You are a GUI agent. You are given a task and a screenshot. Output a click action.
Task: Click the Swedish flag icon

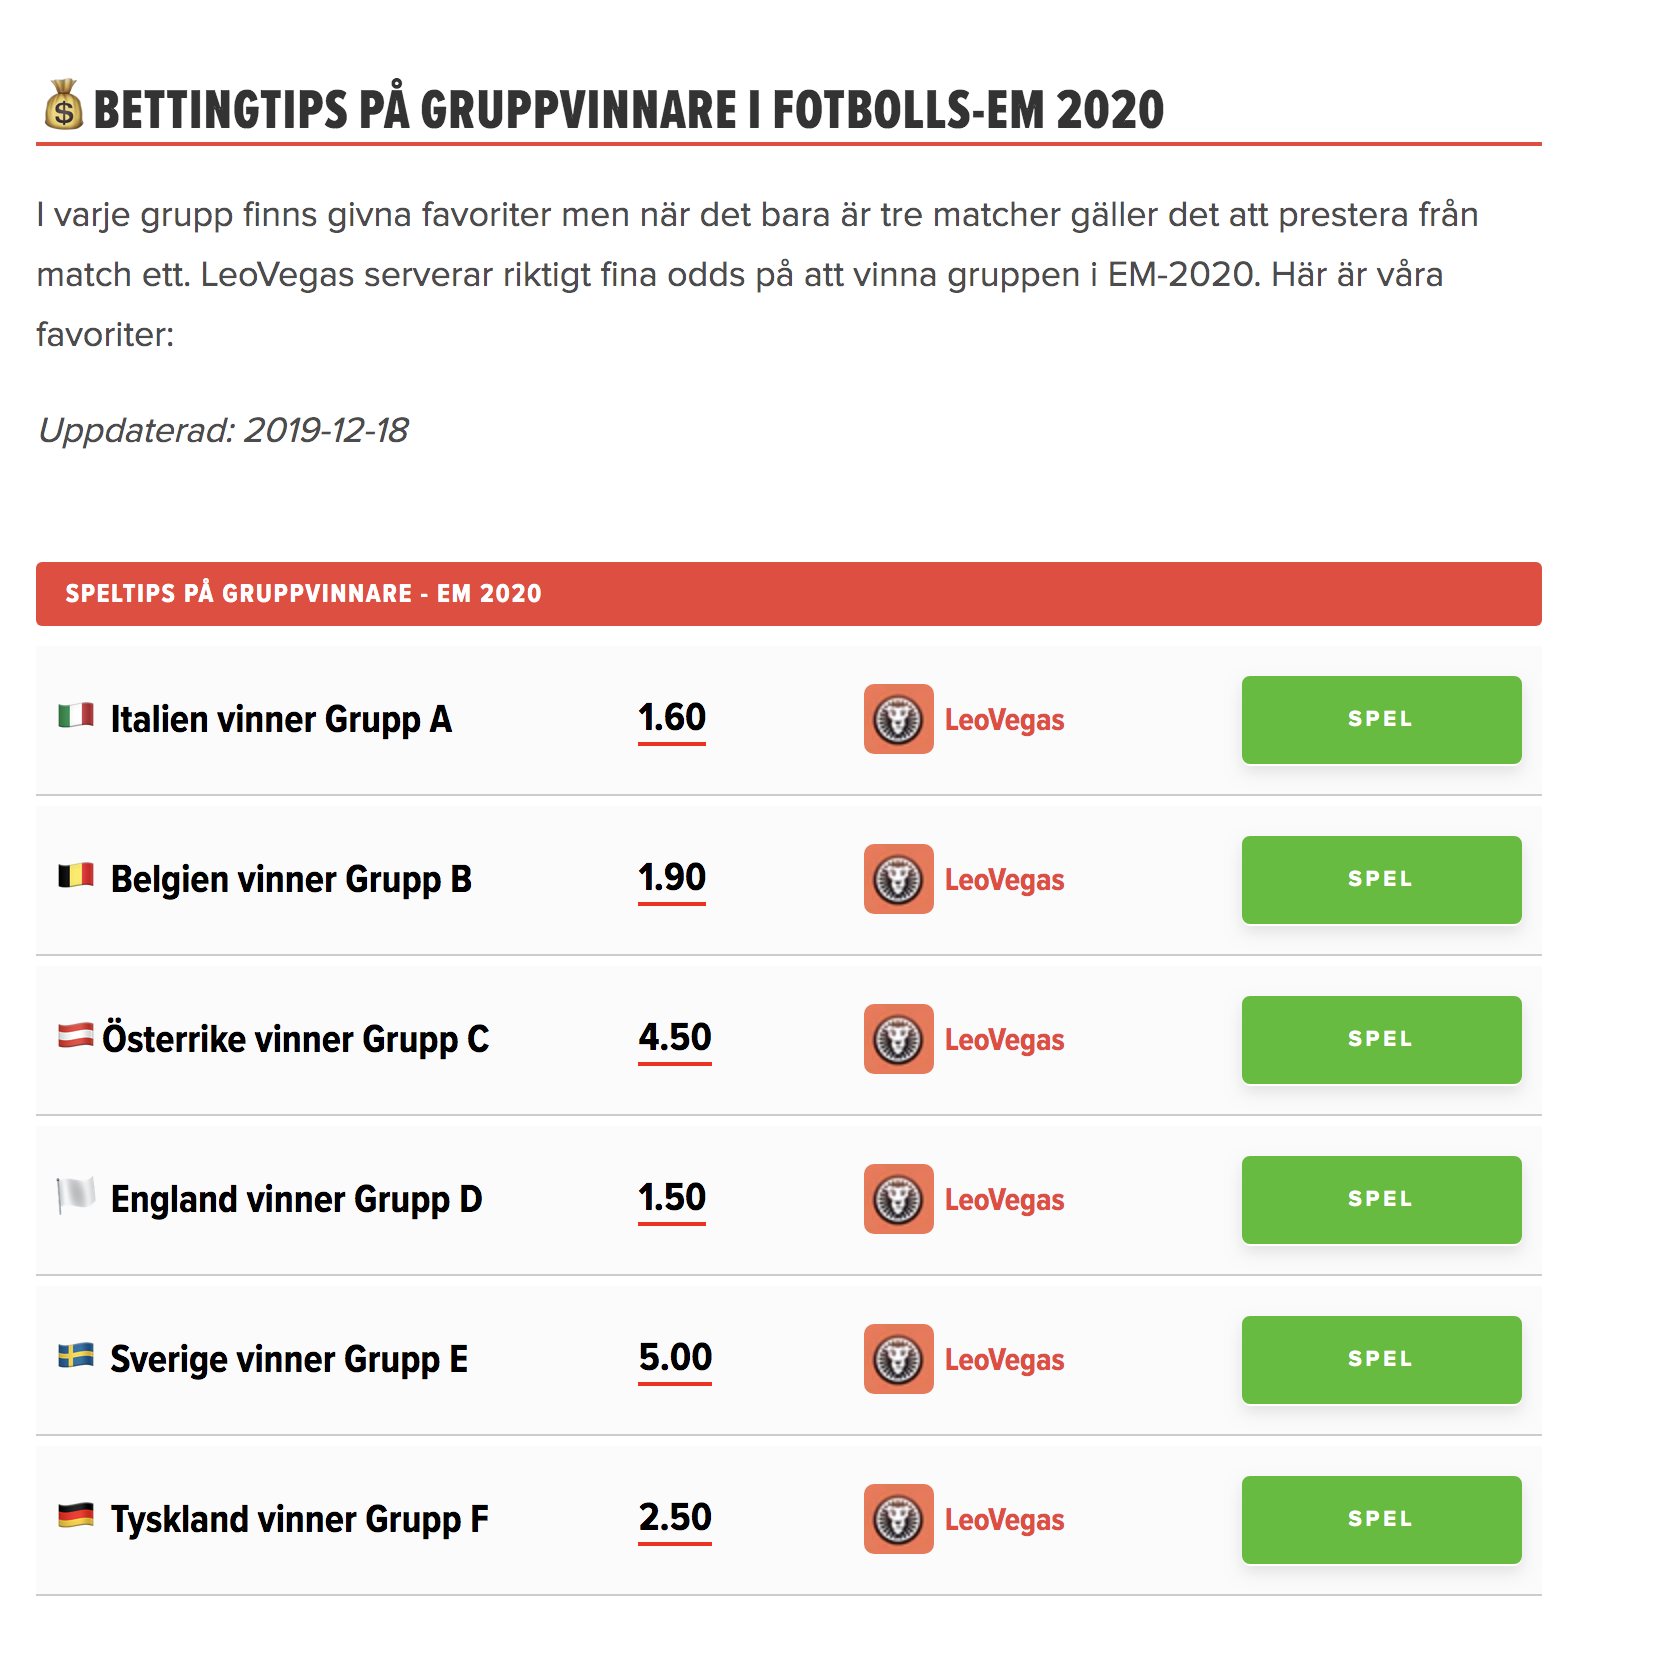point(76,1356)
